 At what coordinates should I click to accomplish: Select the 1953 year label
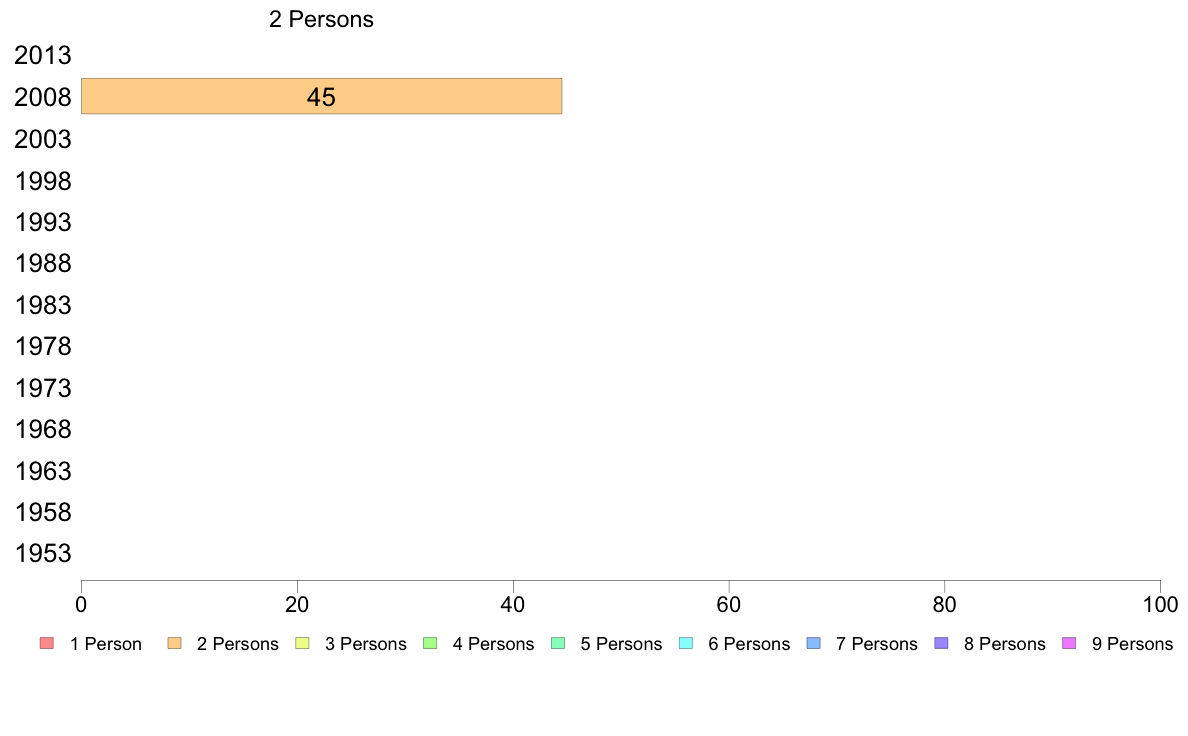pos(43,553)
